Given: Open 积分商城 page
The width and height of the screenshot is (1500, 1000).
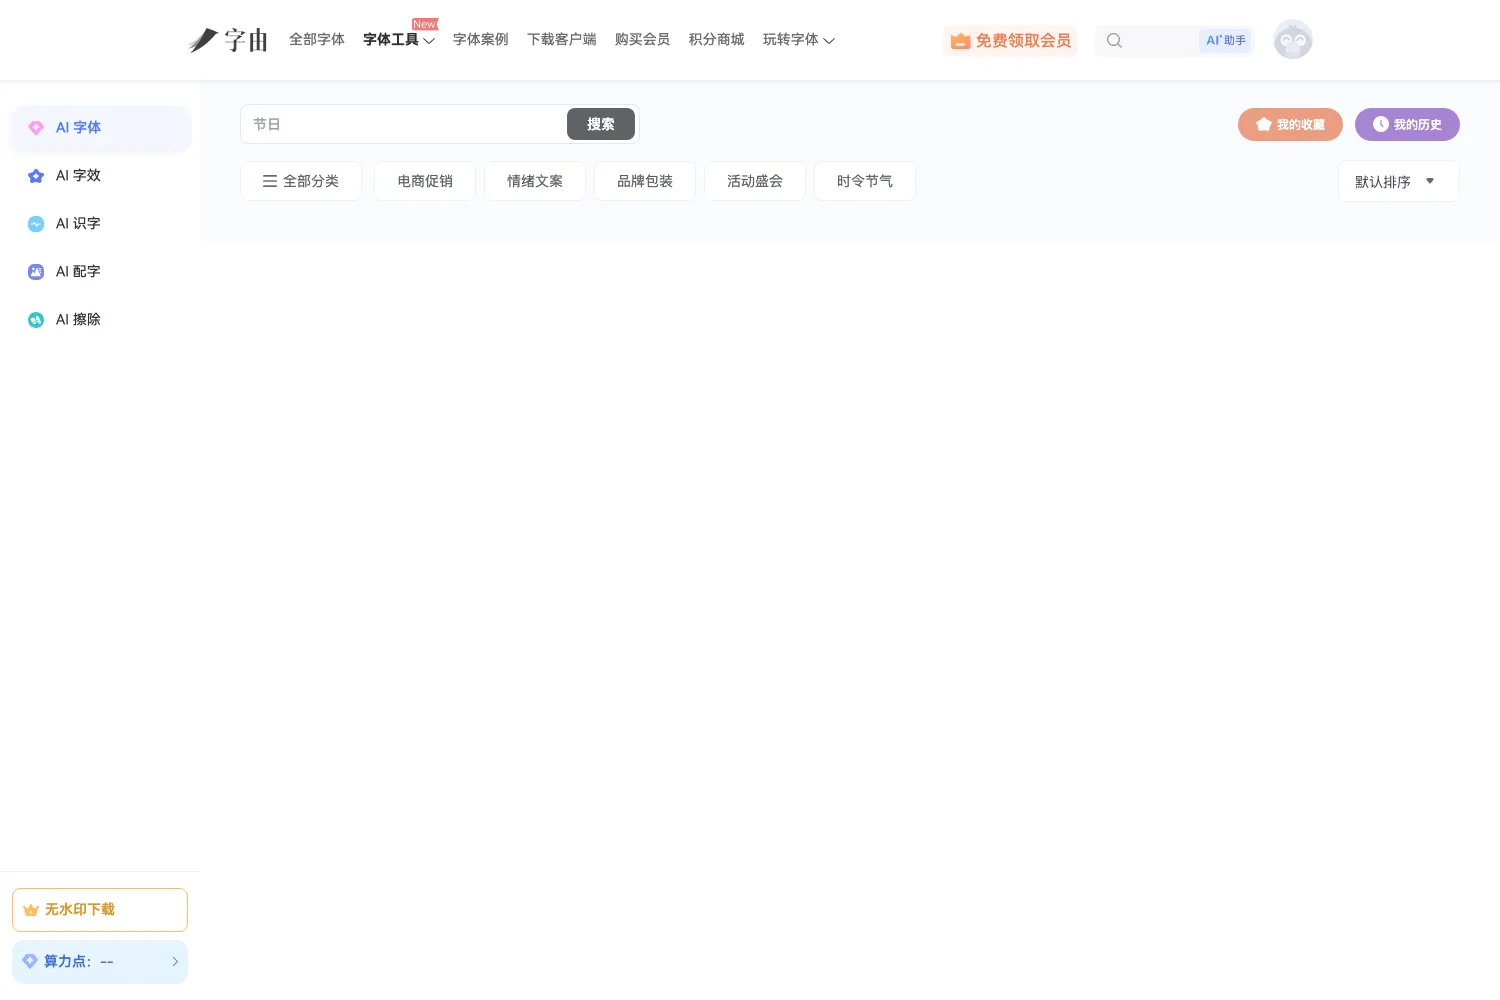Looking at the screenshot, I should pyautogui.click(x=717, y=40).
